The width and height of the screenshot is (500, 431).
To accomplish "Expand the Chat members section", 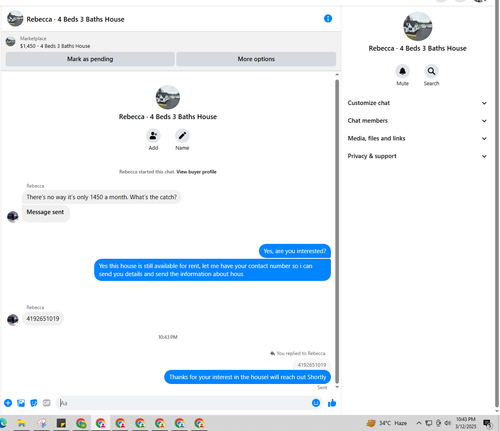I will click(x=417, y=121).
